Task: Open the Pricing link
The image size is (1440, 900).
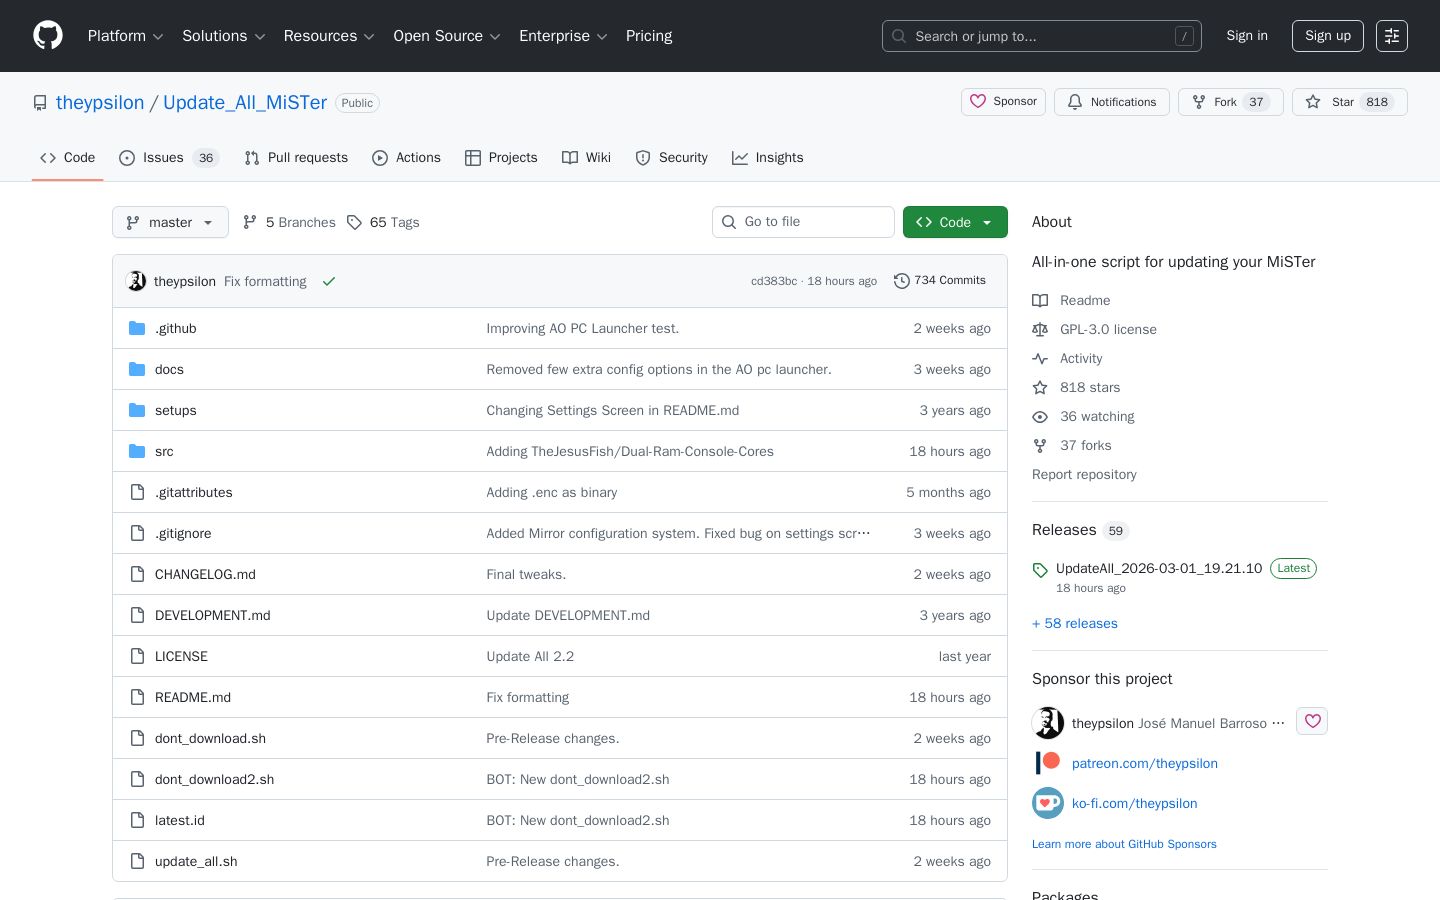Action: coord(649,36)
